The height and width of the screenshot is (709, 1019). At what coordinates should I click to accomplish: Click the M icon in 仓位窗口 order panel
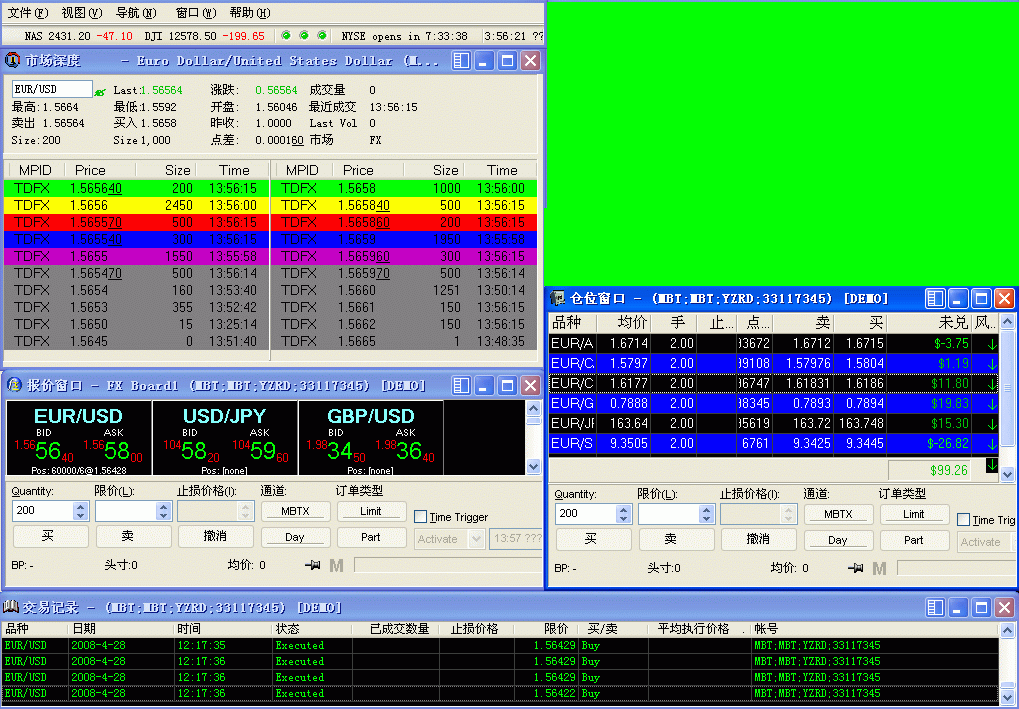pos(879,569)
